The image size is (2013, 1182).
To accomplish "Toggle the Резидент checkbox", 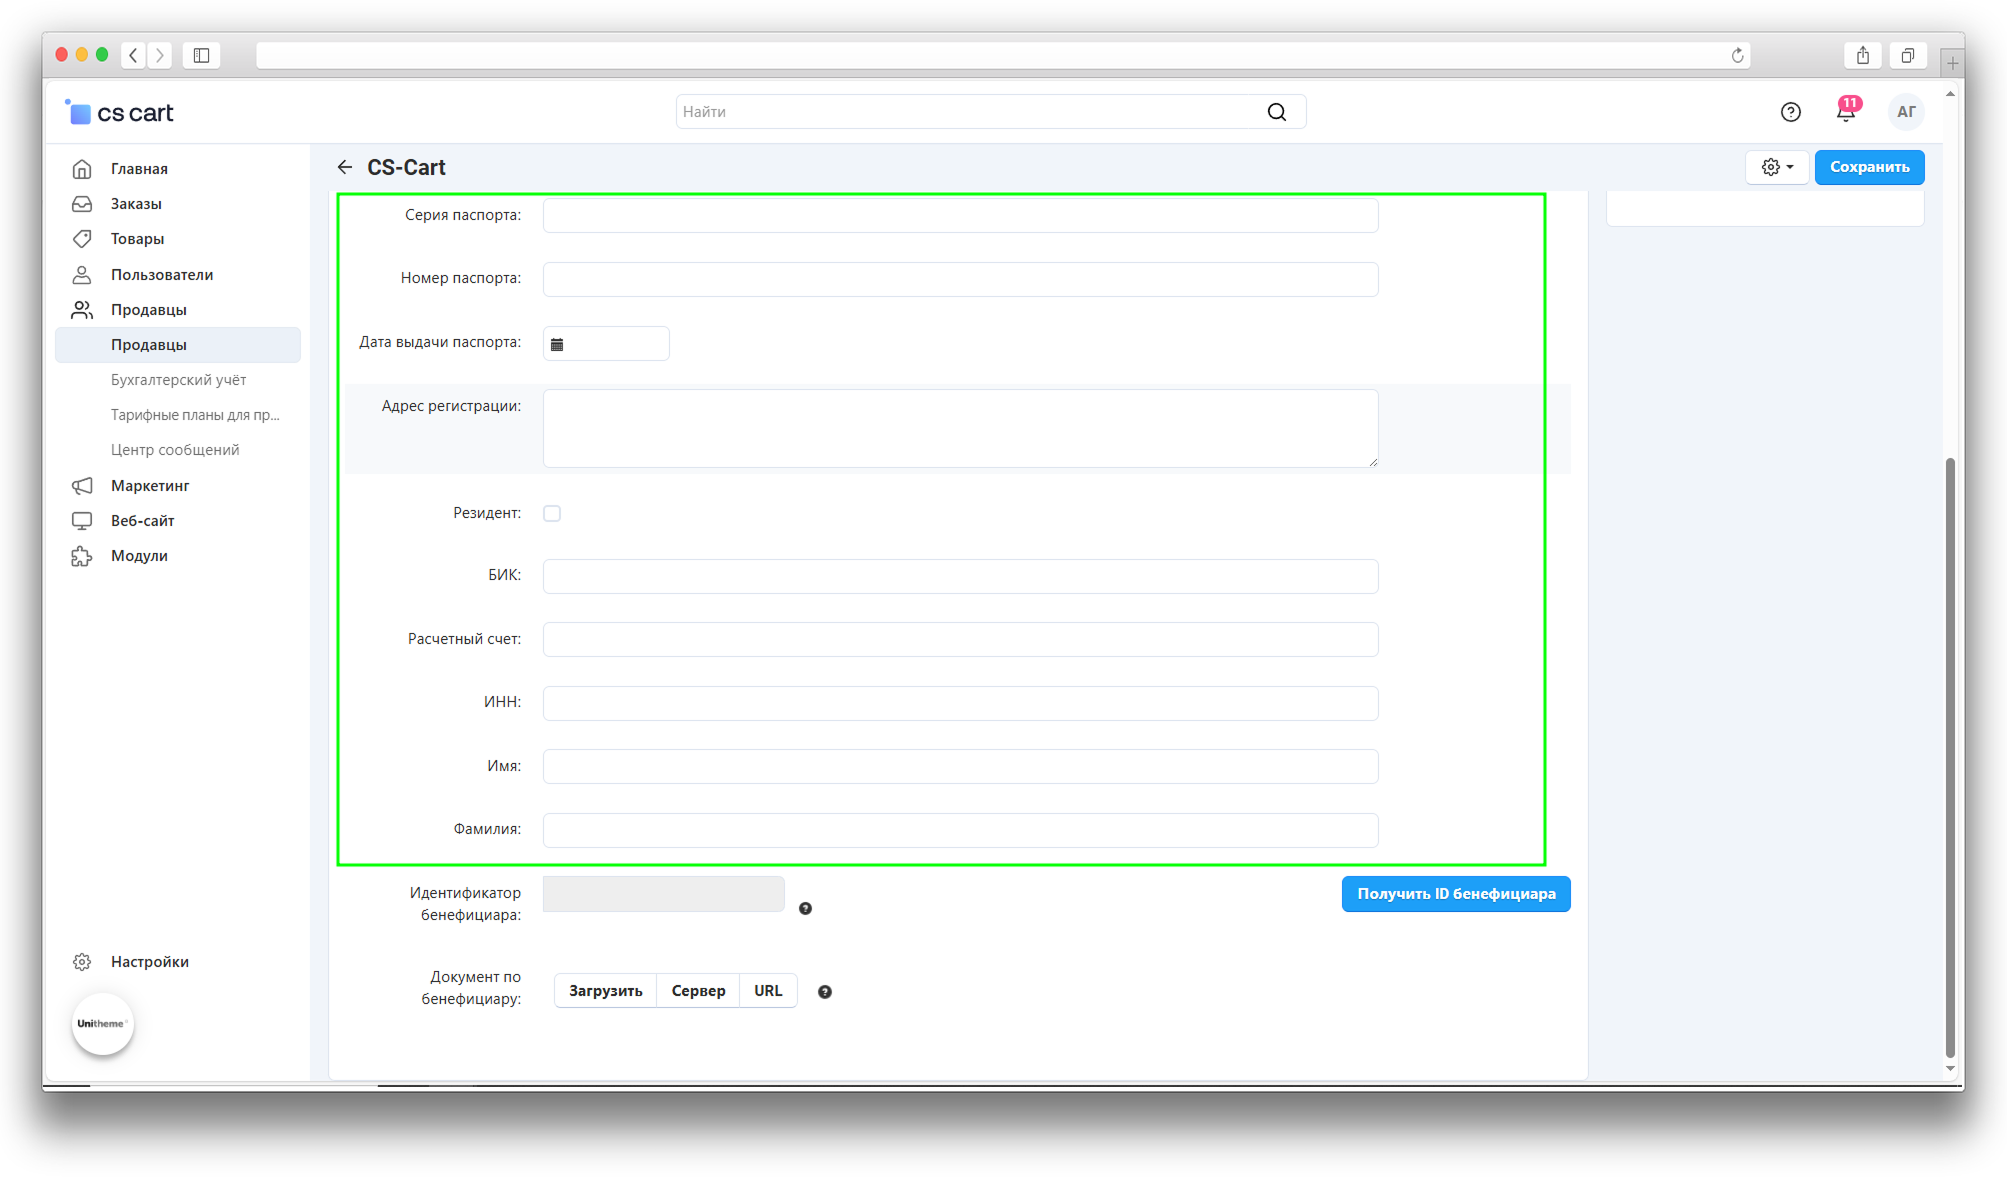I will 552,513.
